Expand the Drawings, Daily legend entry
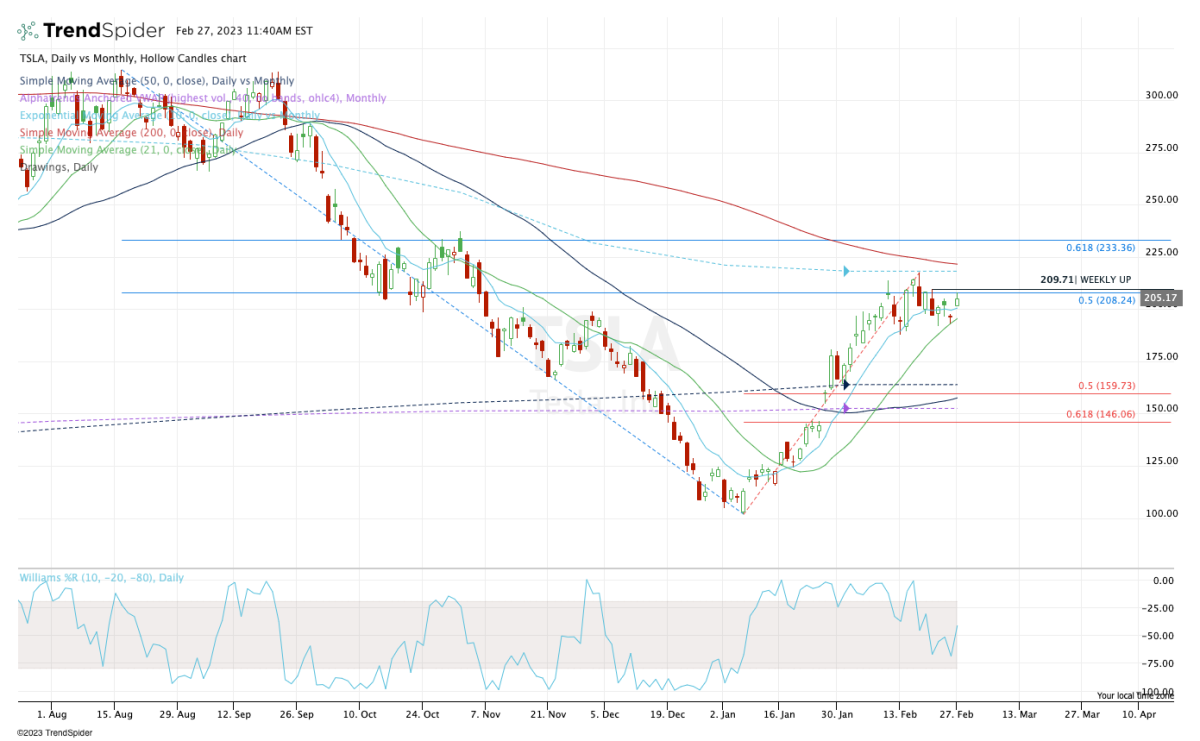Viewport: 1200px width, 741px height. [x=59, y=167]
